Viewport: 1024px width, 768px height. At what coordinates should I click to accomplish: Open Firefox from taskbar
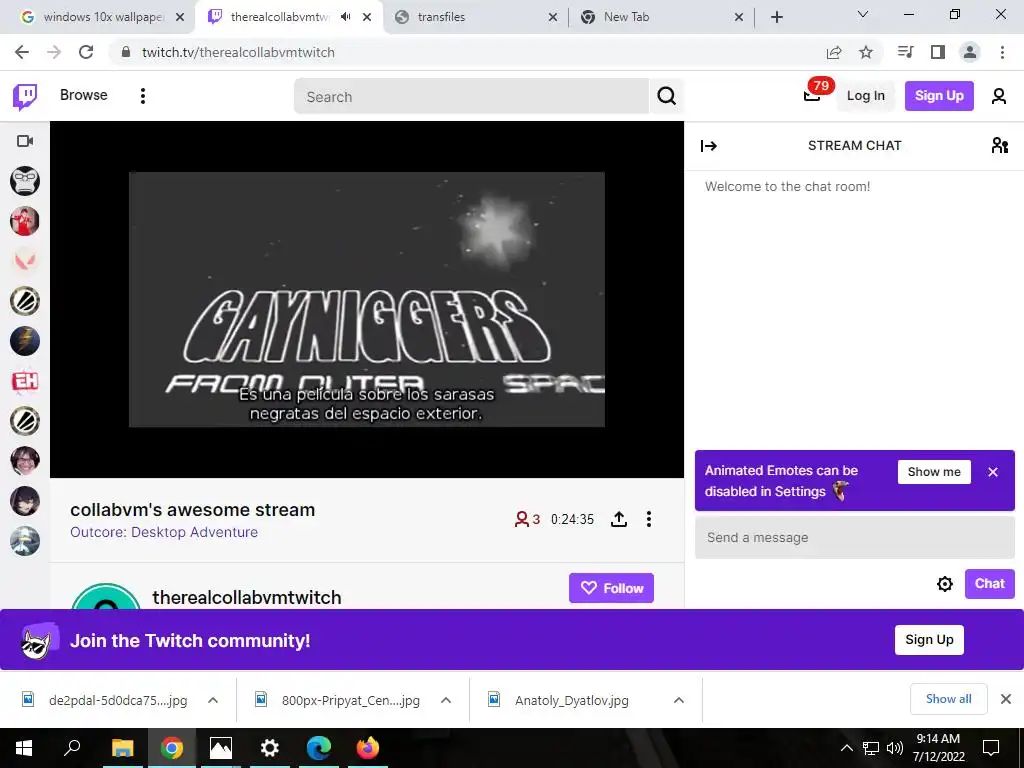tap(368, 748)
